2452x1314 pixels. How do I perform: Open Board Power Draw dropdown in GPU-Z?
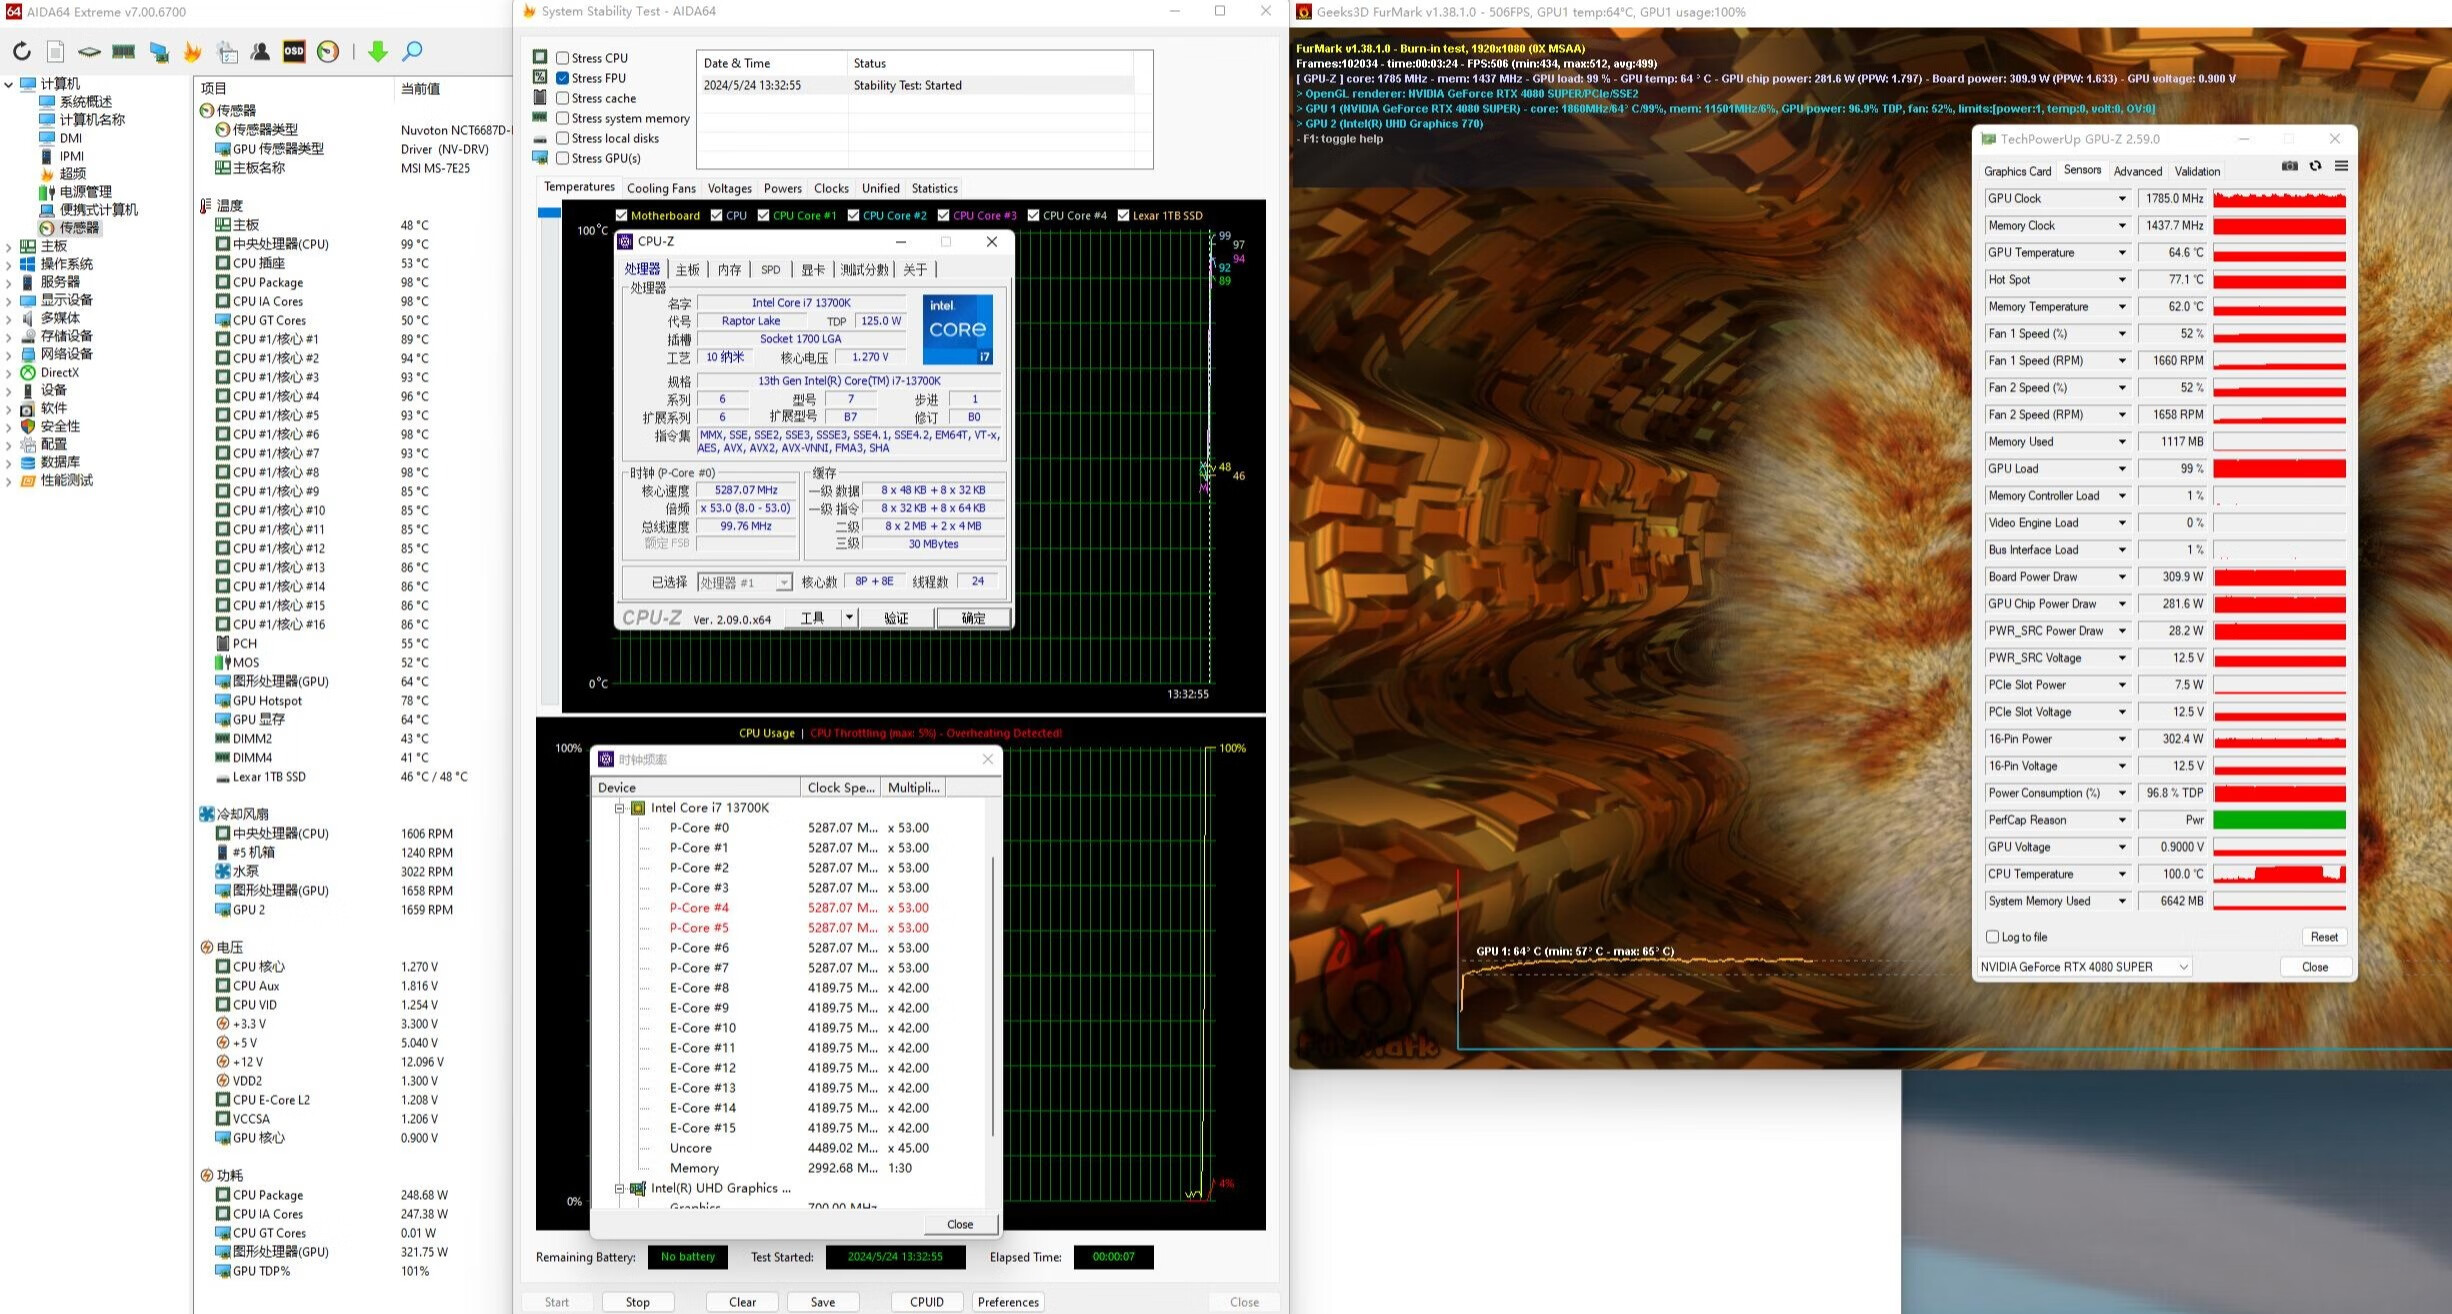tap(2122, 577)
